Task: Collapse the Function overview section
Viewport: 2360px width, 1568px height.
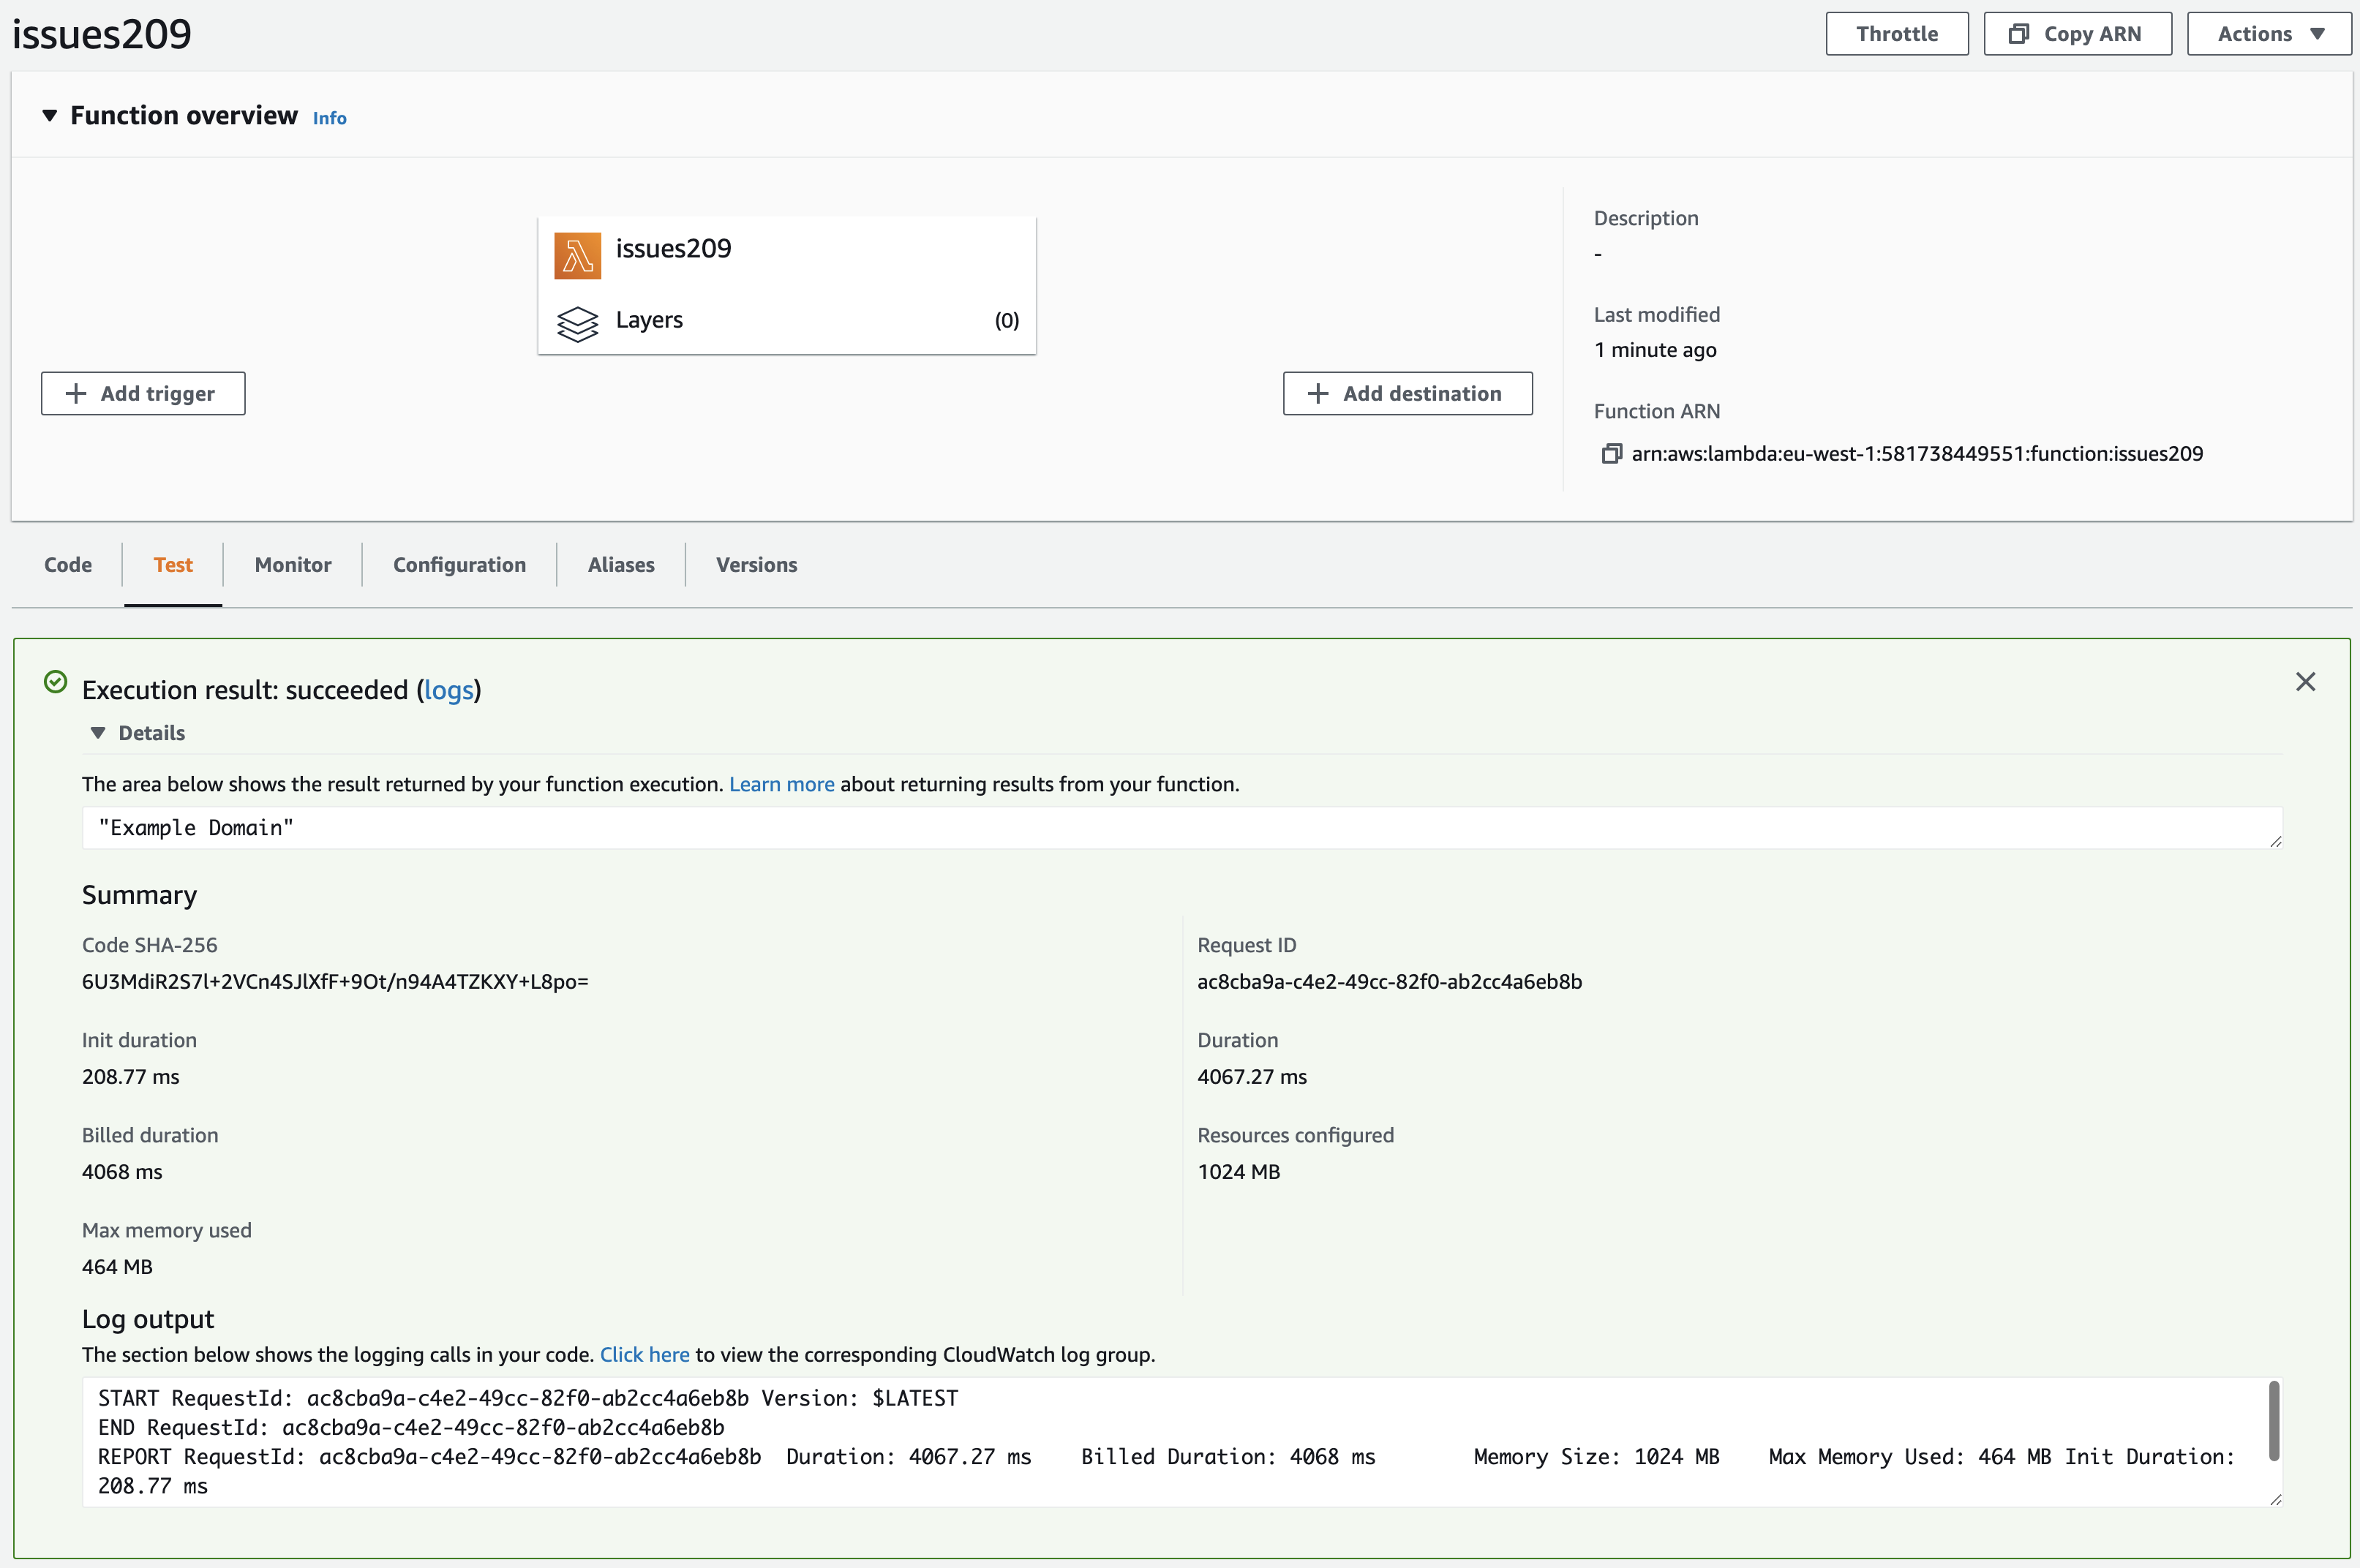Action: coord(49,116)
